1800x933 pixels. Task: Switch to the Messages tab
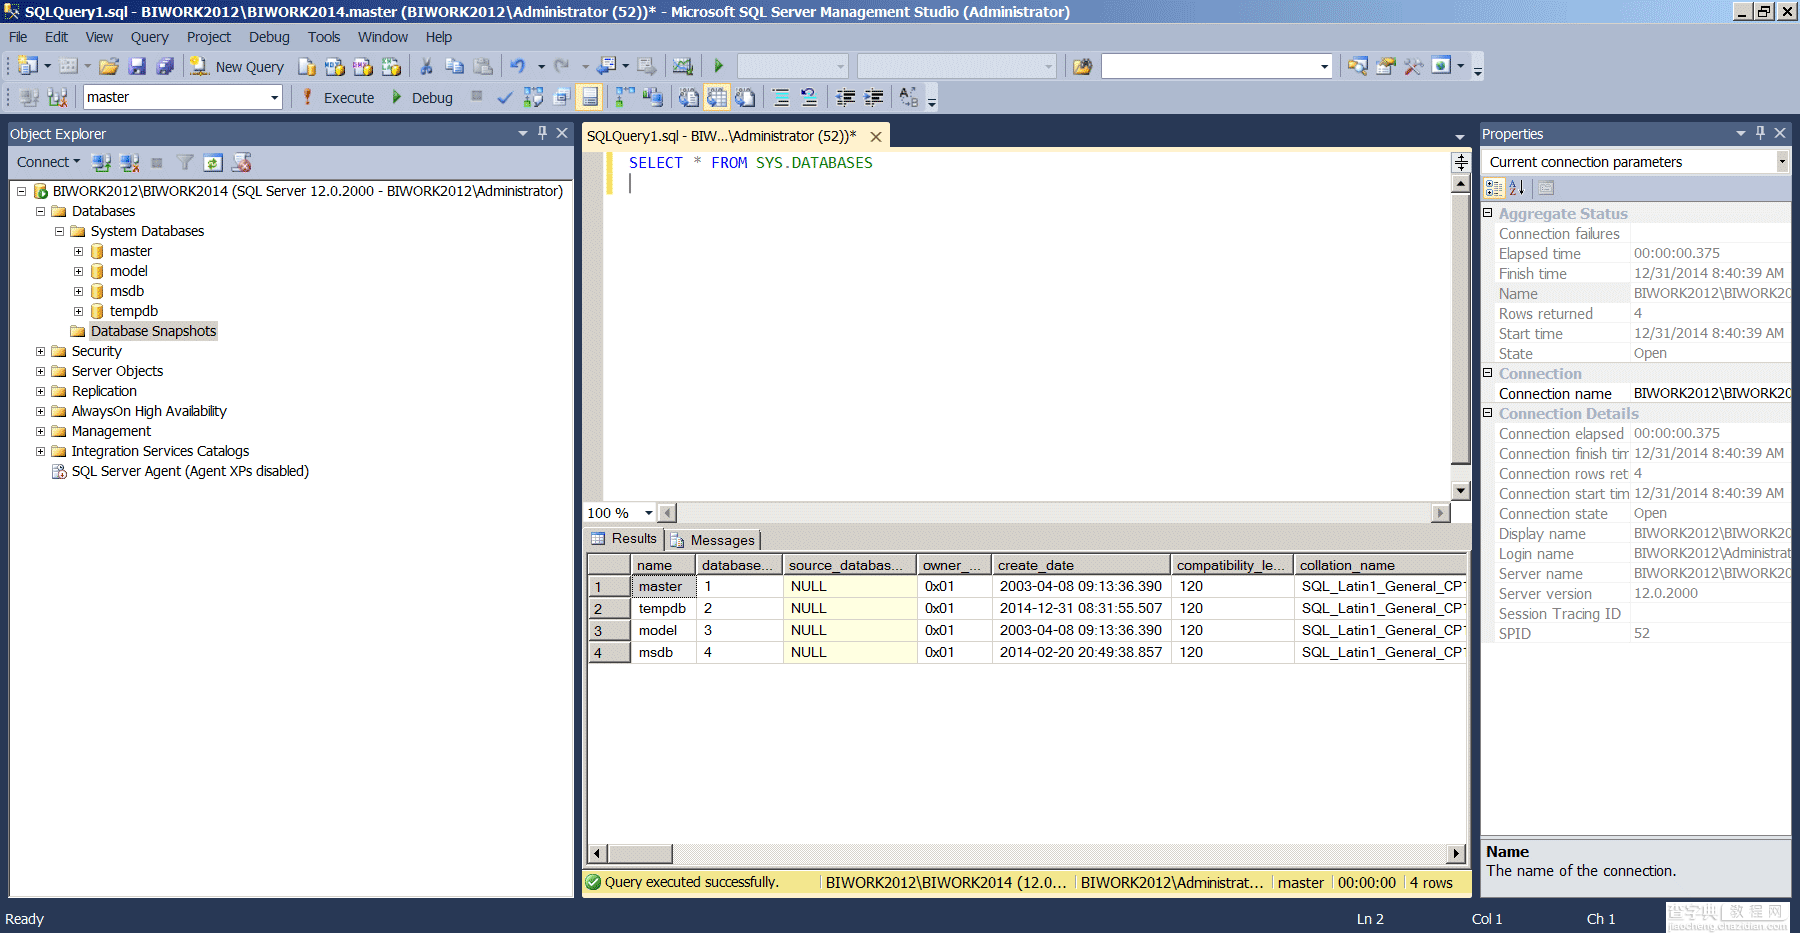click(713, 540)
